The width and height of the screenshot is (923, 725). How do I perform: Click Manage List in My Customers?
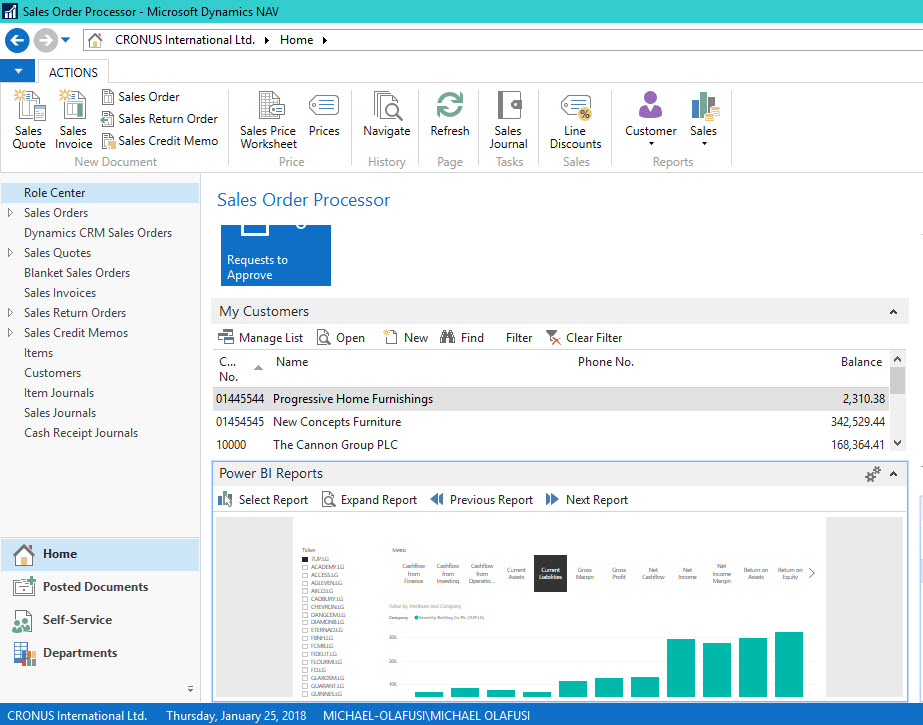[x=260, y=337]
